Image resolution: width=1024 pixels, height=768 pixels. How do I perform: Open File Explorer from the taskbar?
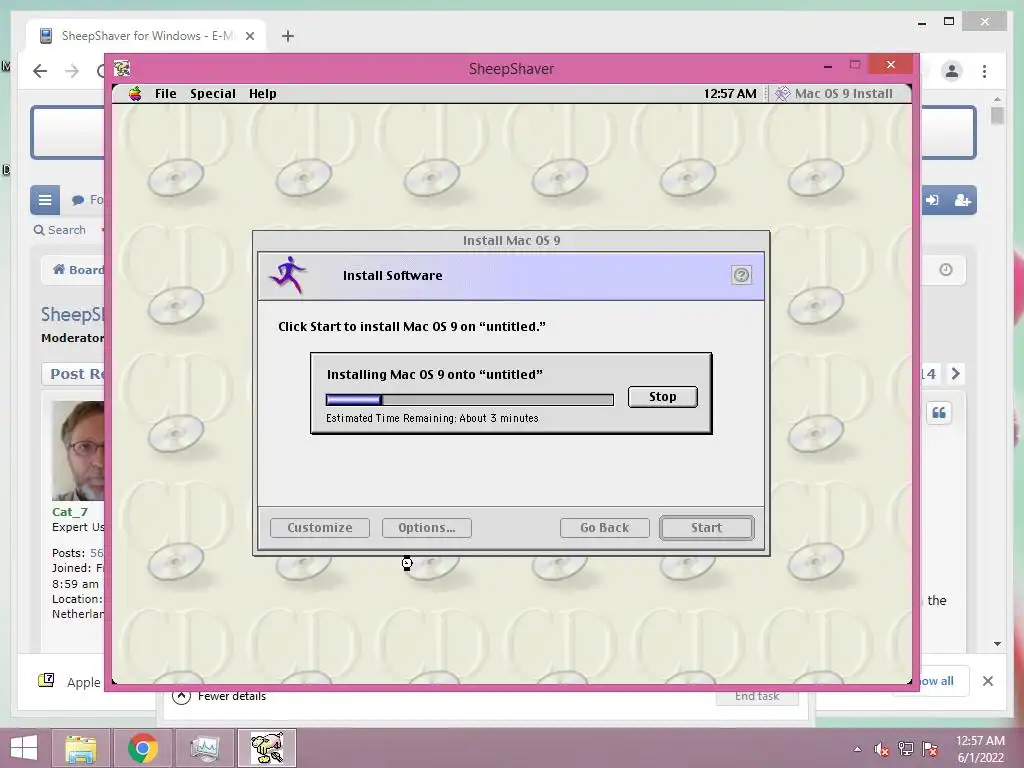coord(80,748)
